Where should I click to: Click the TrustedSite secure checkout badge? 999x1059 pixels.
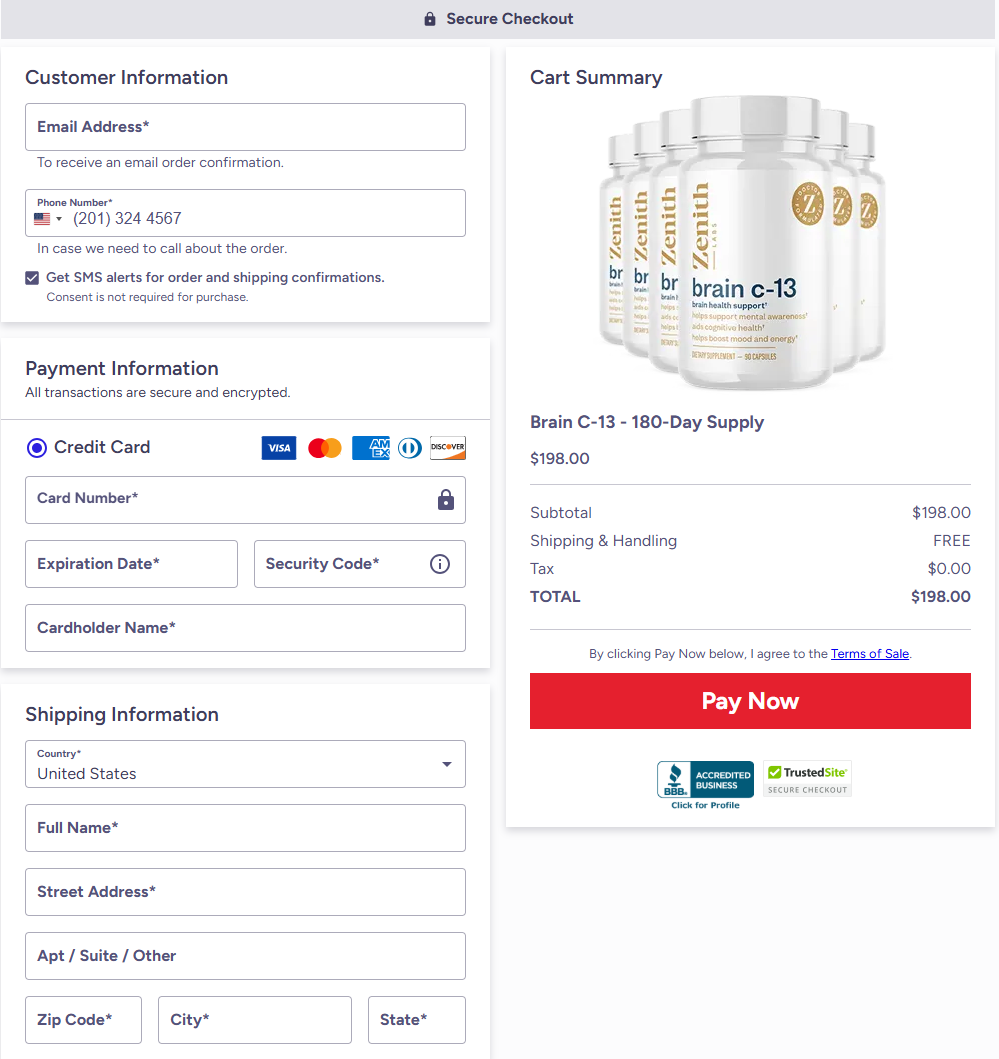[807, 779]
